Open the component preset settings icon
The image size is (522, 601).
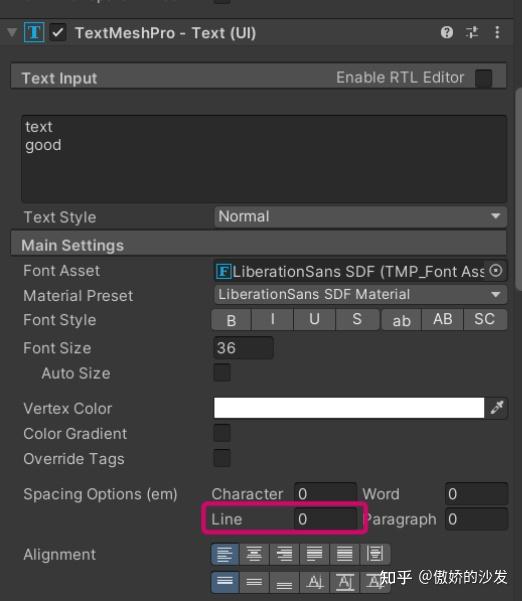[x=472, y=33]
